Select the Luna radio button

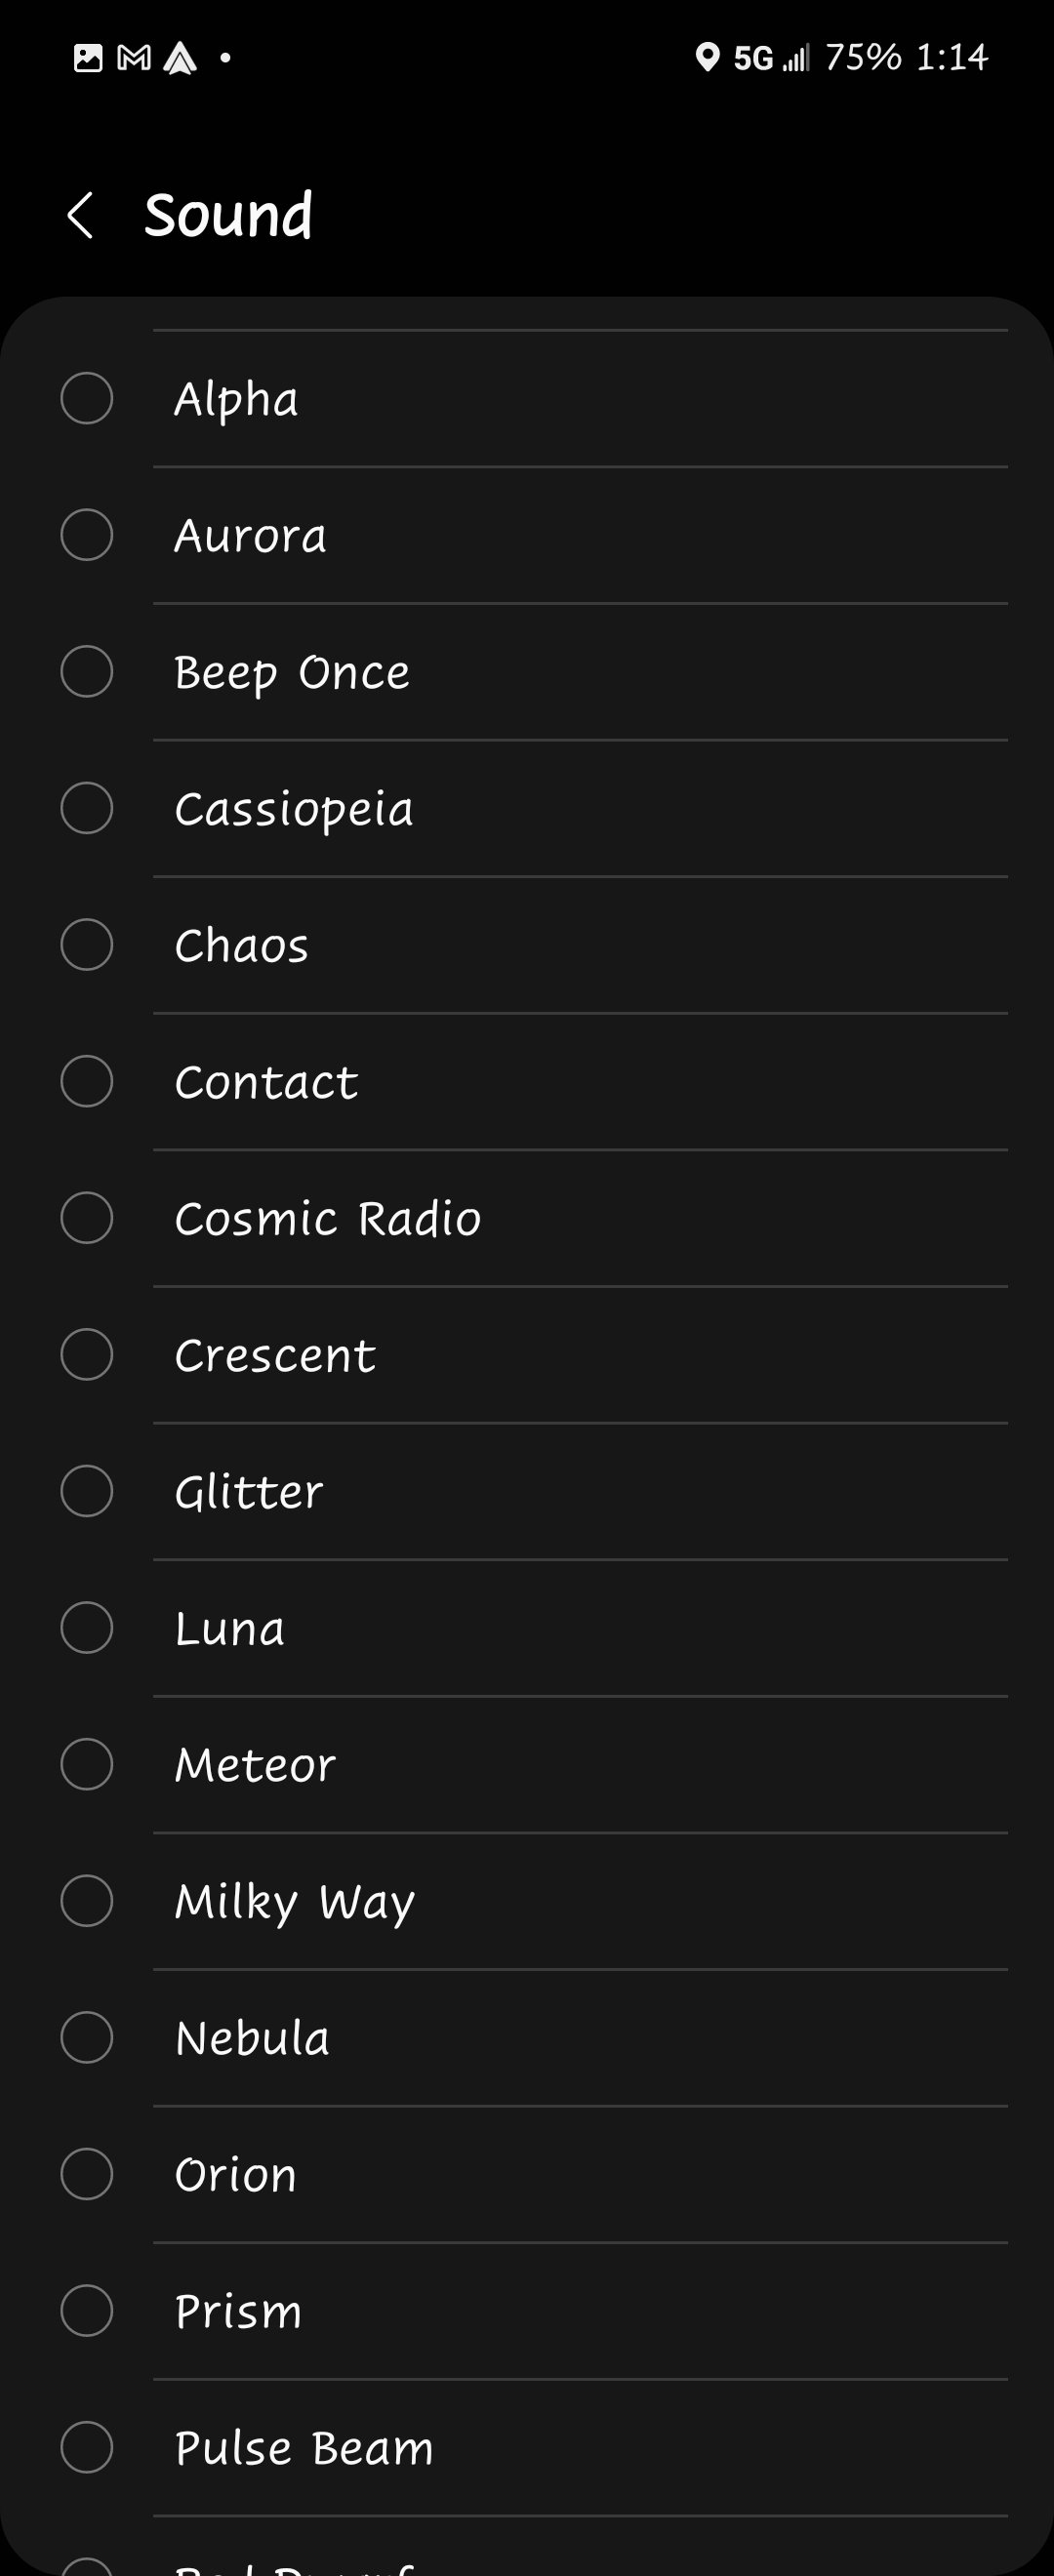(x=87, y=1628)
